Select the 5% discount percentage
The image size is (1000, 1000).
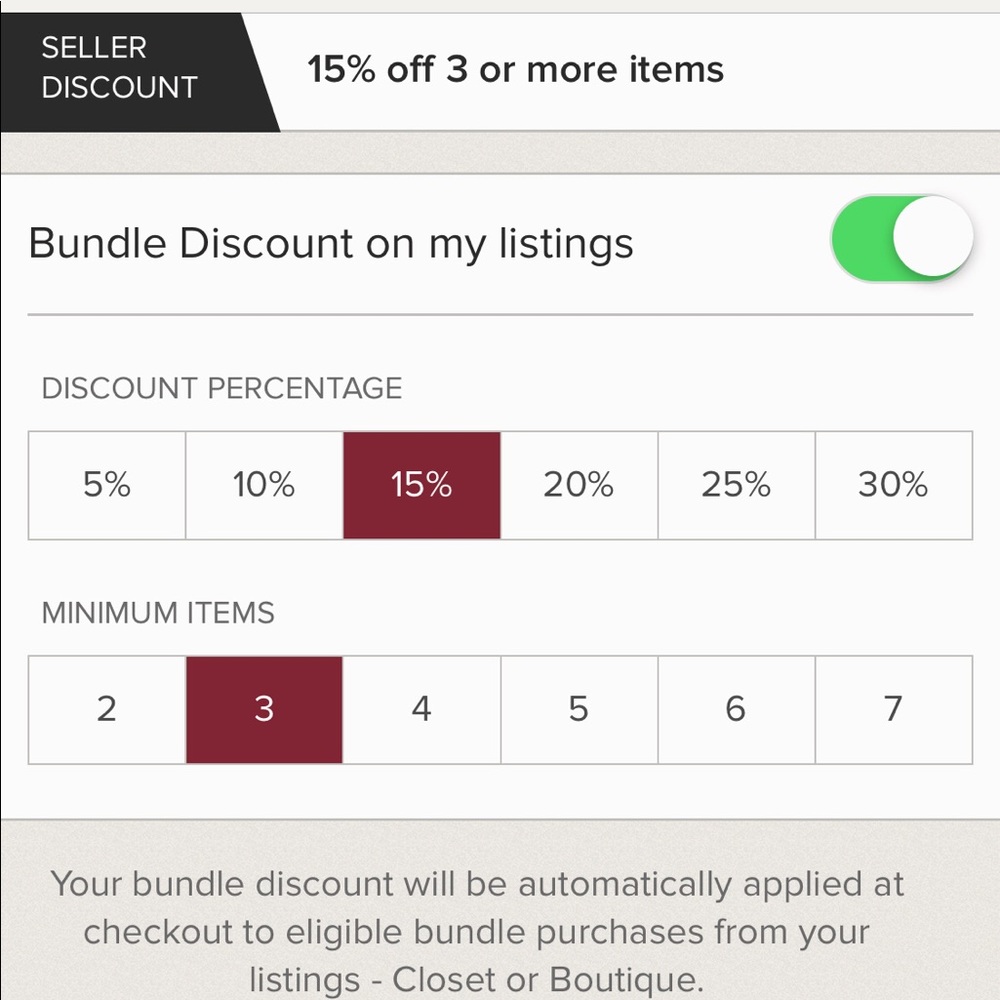point(107,485)
